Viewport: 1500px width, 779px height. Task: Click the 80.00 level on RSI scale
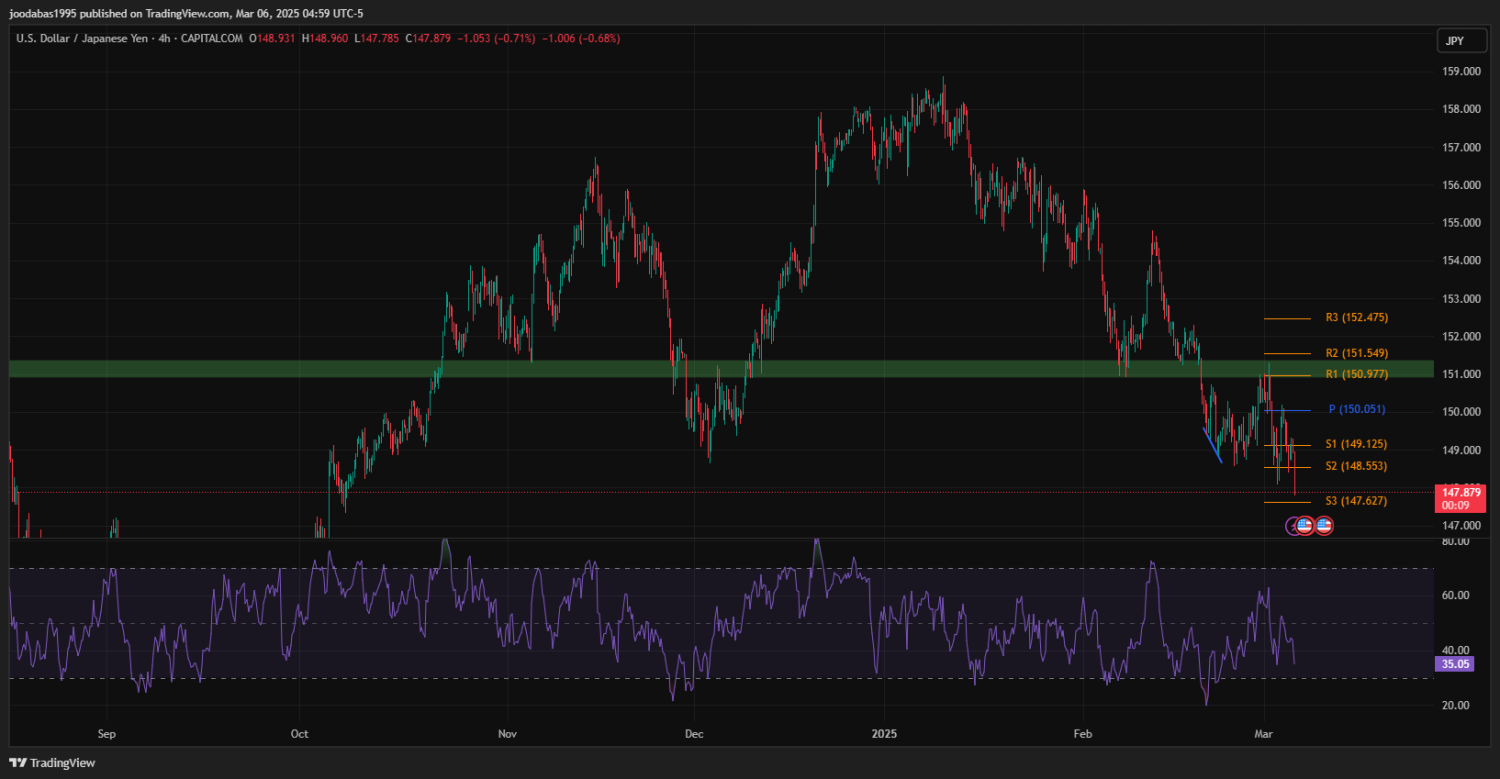click(x=1455, y=542)
